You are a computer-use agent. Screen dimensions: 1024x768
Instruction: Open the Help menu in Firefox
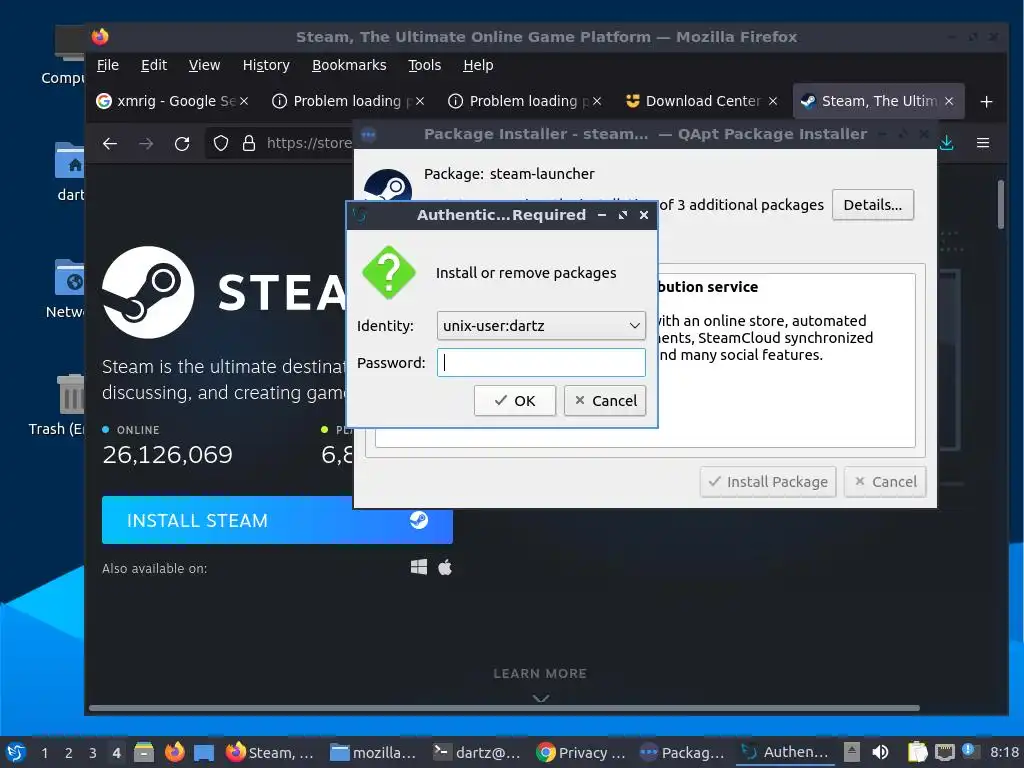pos(478,65)
